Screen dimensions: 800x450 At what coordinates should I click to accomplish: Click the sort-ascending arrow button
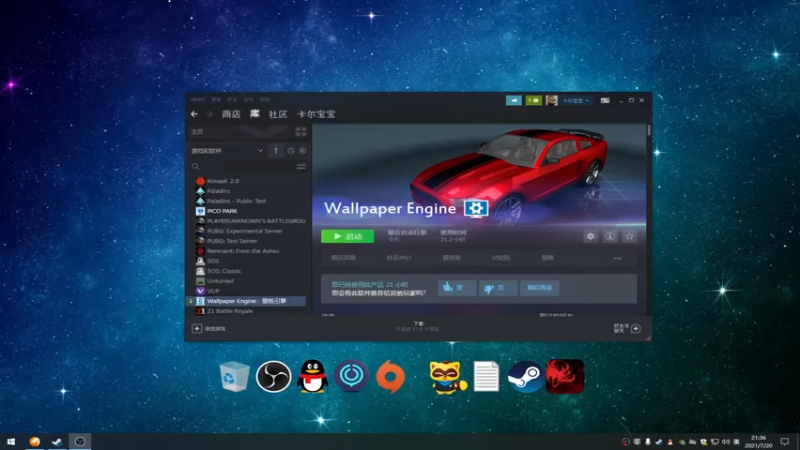click(276, 151)
